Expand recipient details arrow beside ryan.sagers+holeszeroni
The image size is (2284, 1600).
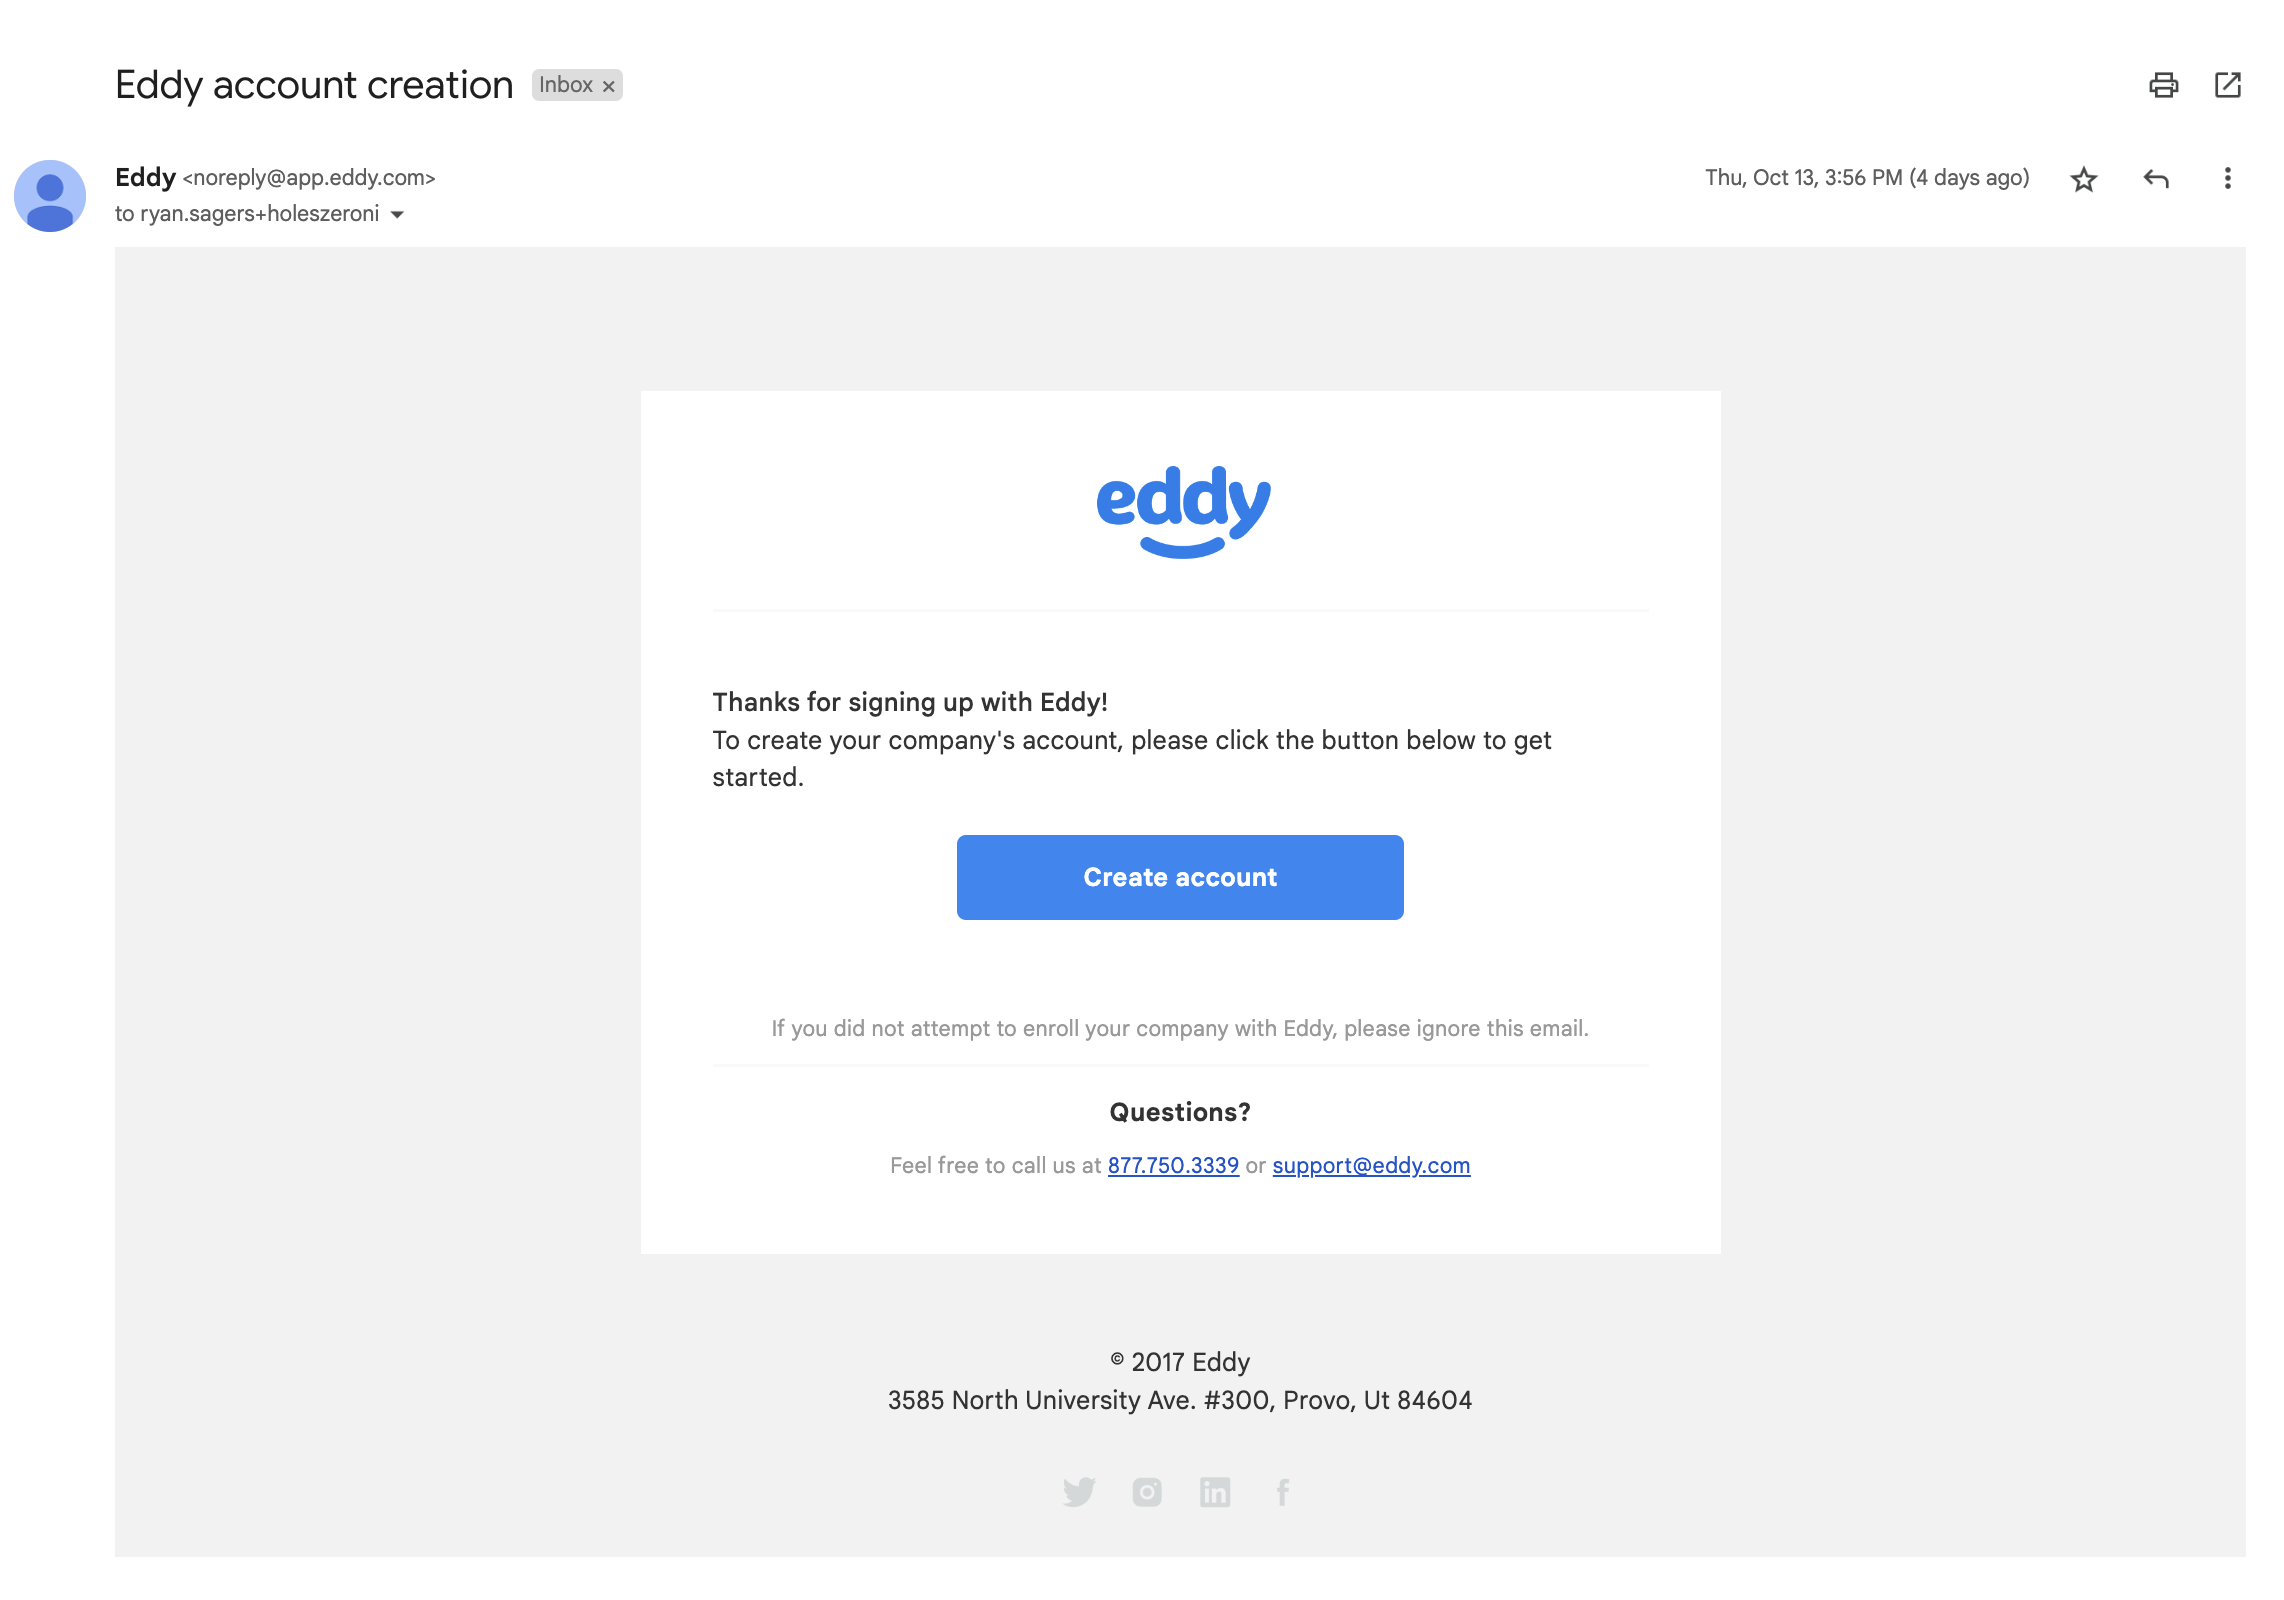(397, 215)
